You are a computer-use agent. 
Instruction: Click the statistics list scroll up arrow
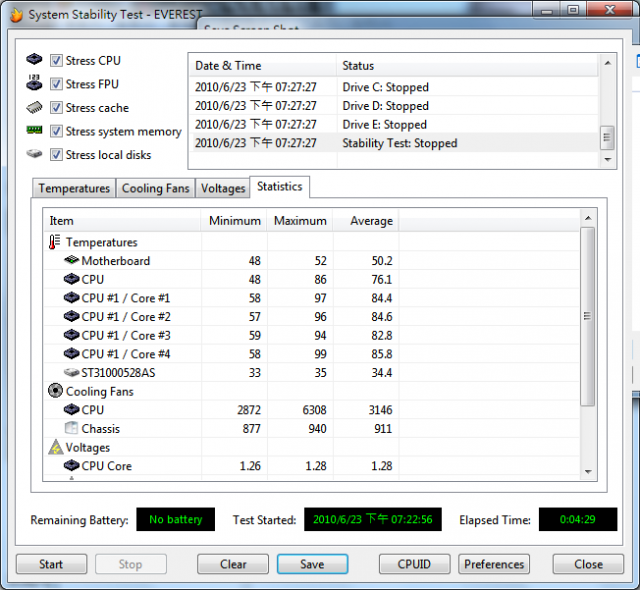click(x=588, y=218)
